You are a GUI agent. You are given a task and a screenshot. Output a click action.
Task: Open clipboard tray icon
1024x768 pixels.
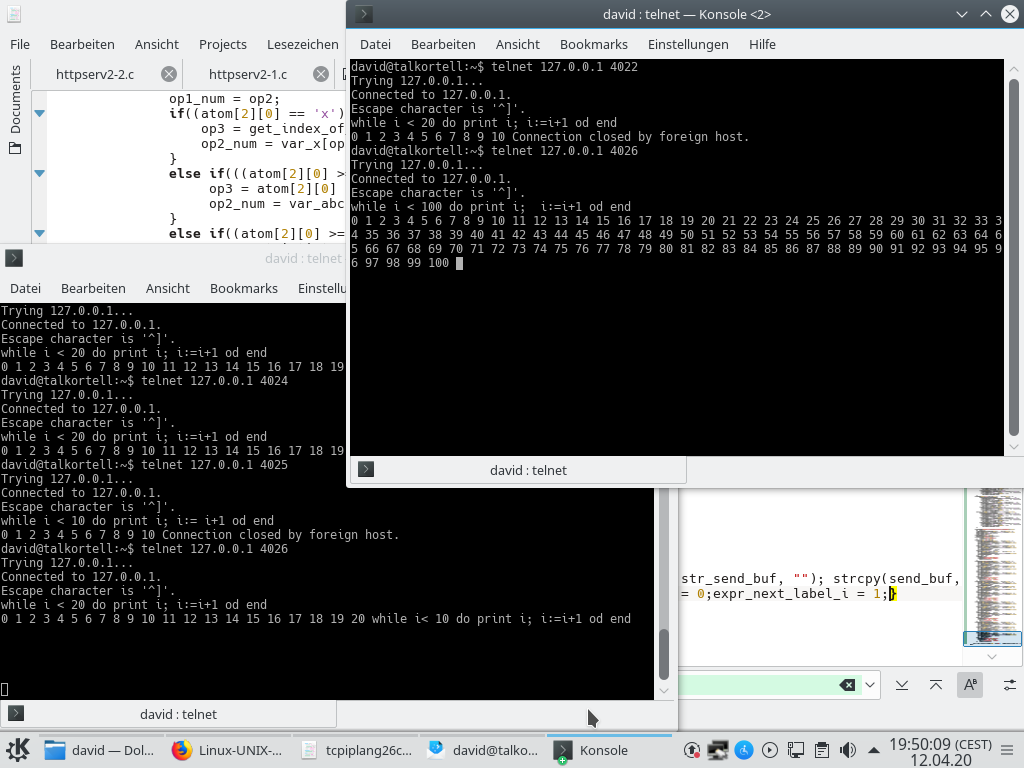(x=822, y=750)
